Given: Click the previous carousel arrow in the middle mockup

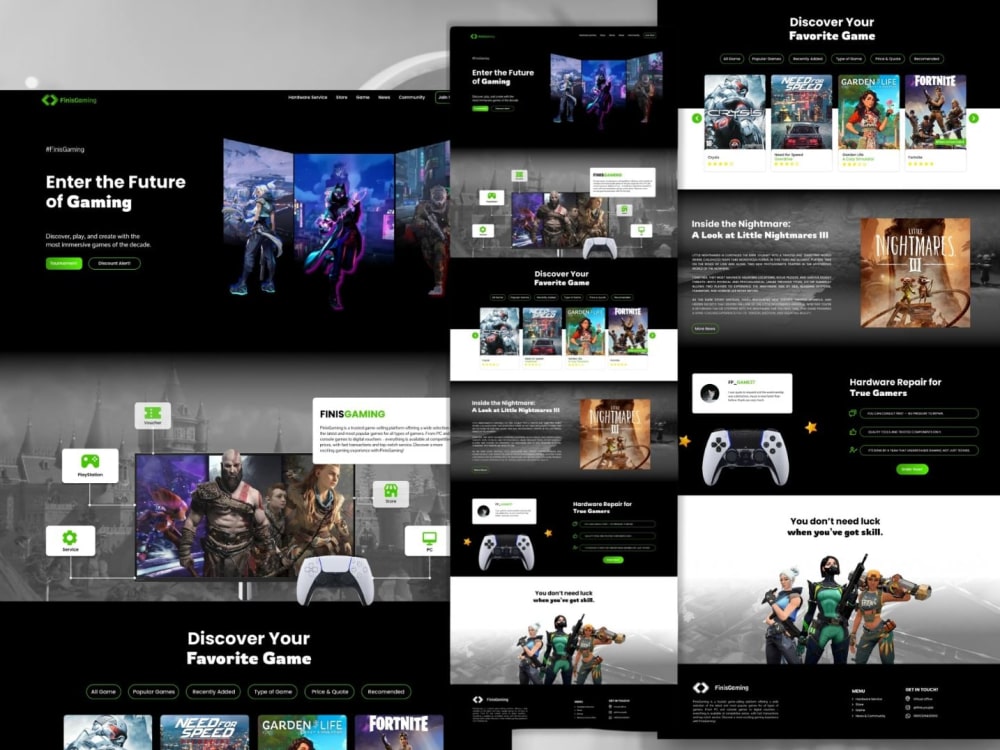Looking at the screenshot, I should point(475,335).
